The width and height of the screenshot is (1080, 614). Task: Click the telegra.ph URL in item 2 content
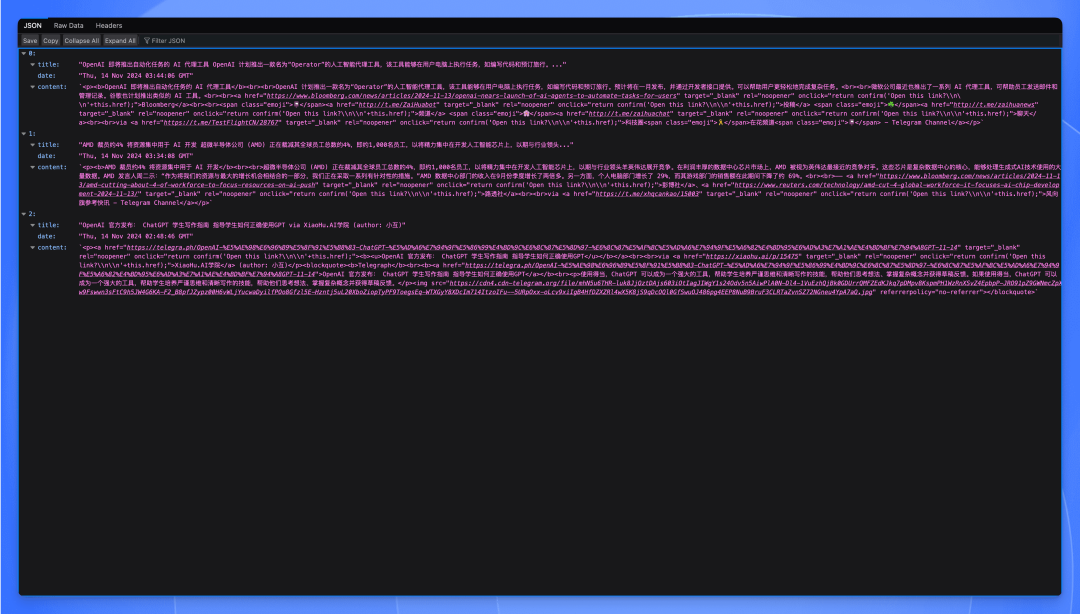543,247
